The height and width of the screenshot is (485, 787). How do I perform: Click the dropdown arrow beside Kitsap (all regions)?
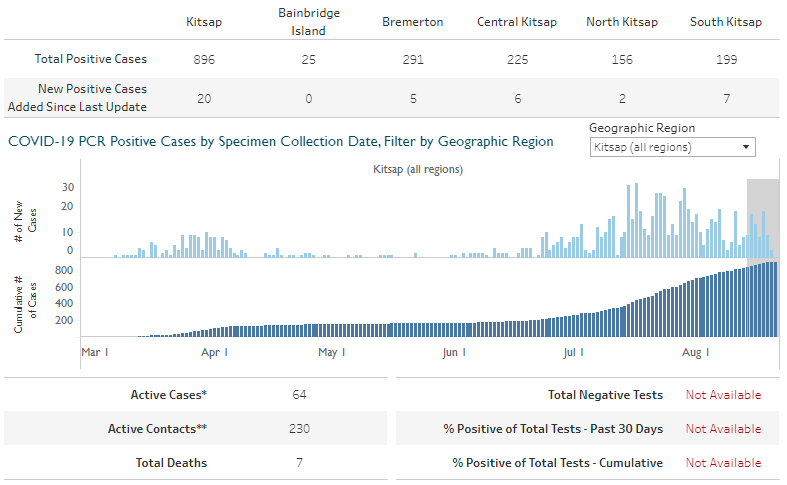tap(746, 147)
